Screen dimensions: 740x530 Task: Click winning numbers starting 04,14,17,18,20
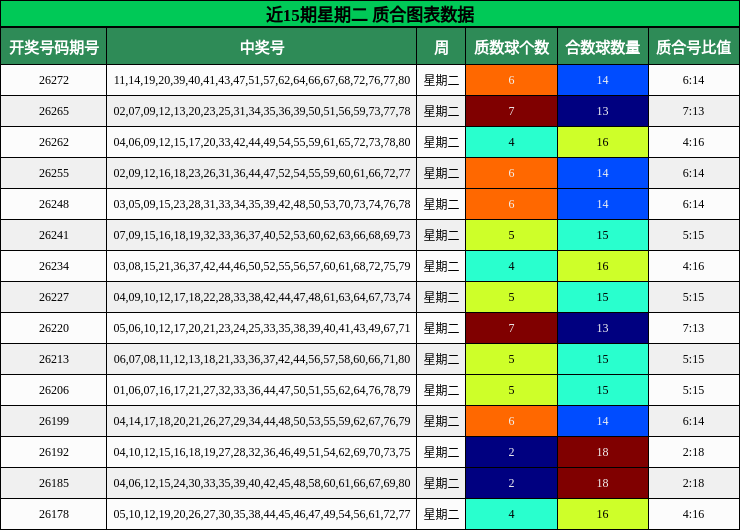pos(262,421)
